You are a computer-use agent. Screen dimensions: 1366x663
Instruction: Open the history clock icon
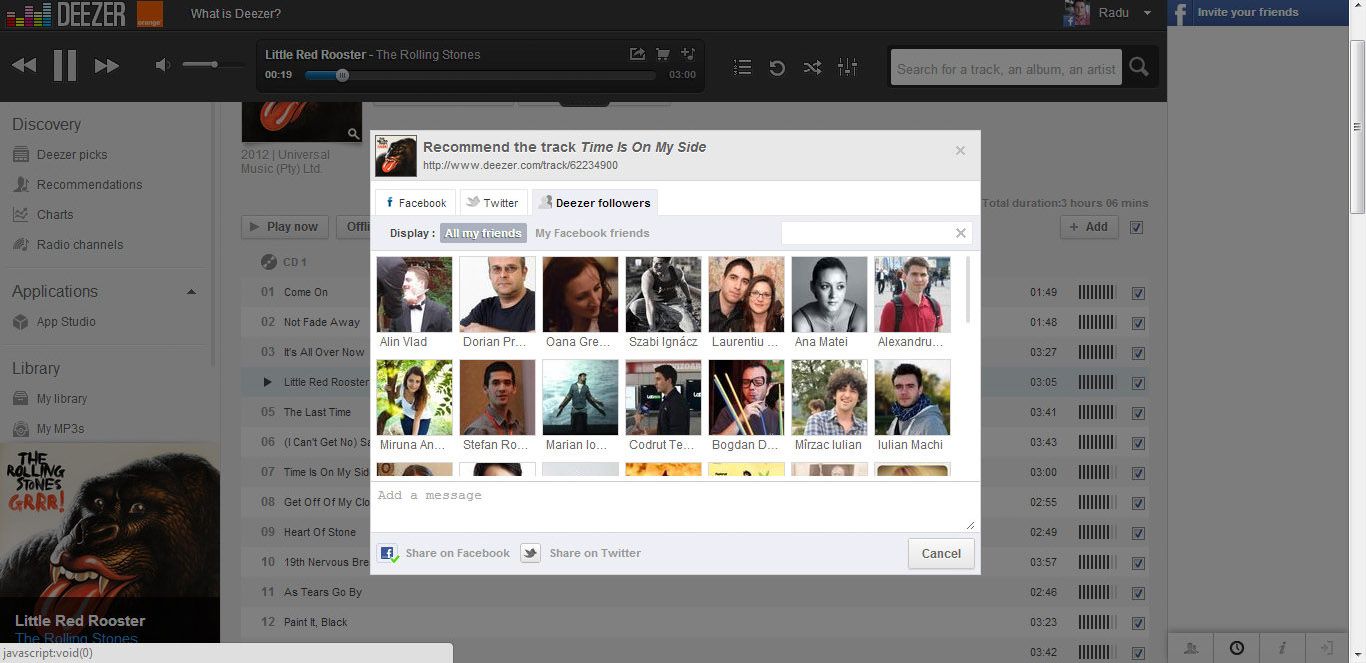(1237, 648)
